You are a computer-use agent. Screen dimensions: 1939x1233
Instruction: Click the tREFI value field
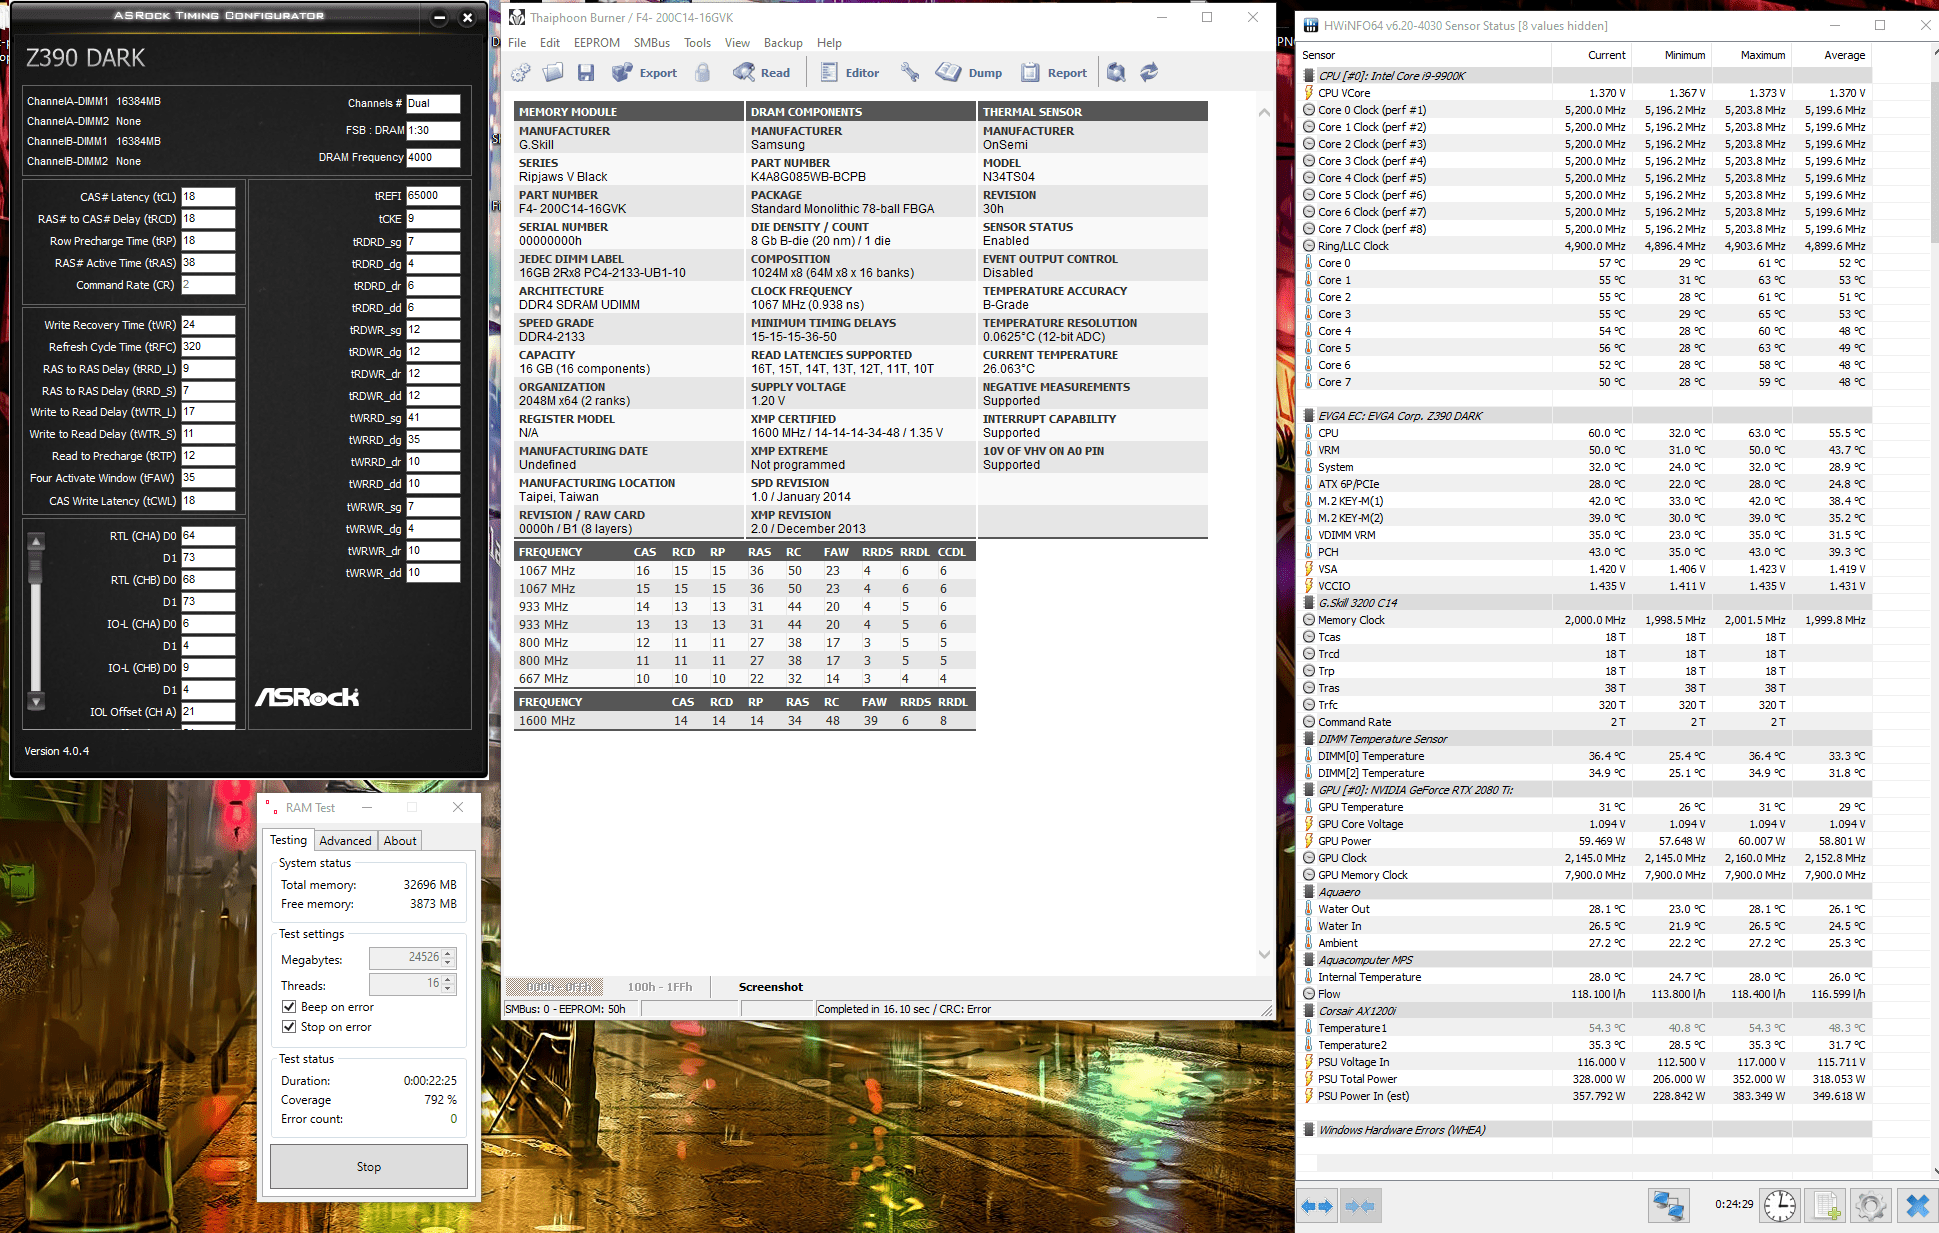point(433,196)
